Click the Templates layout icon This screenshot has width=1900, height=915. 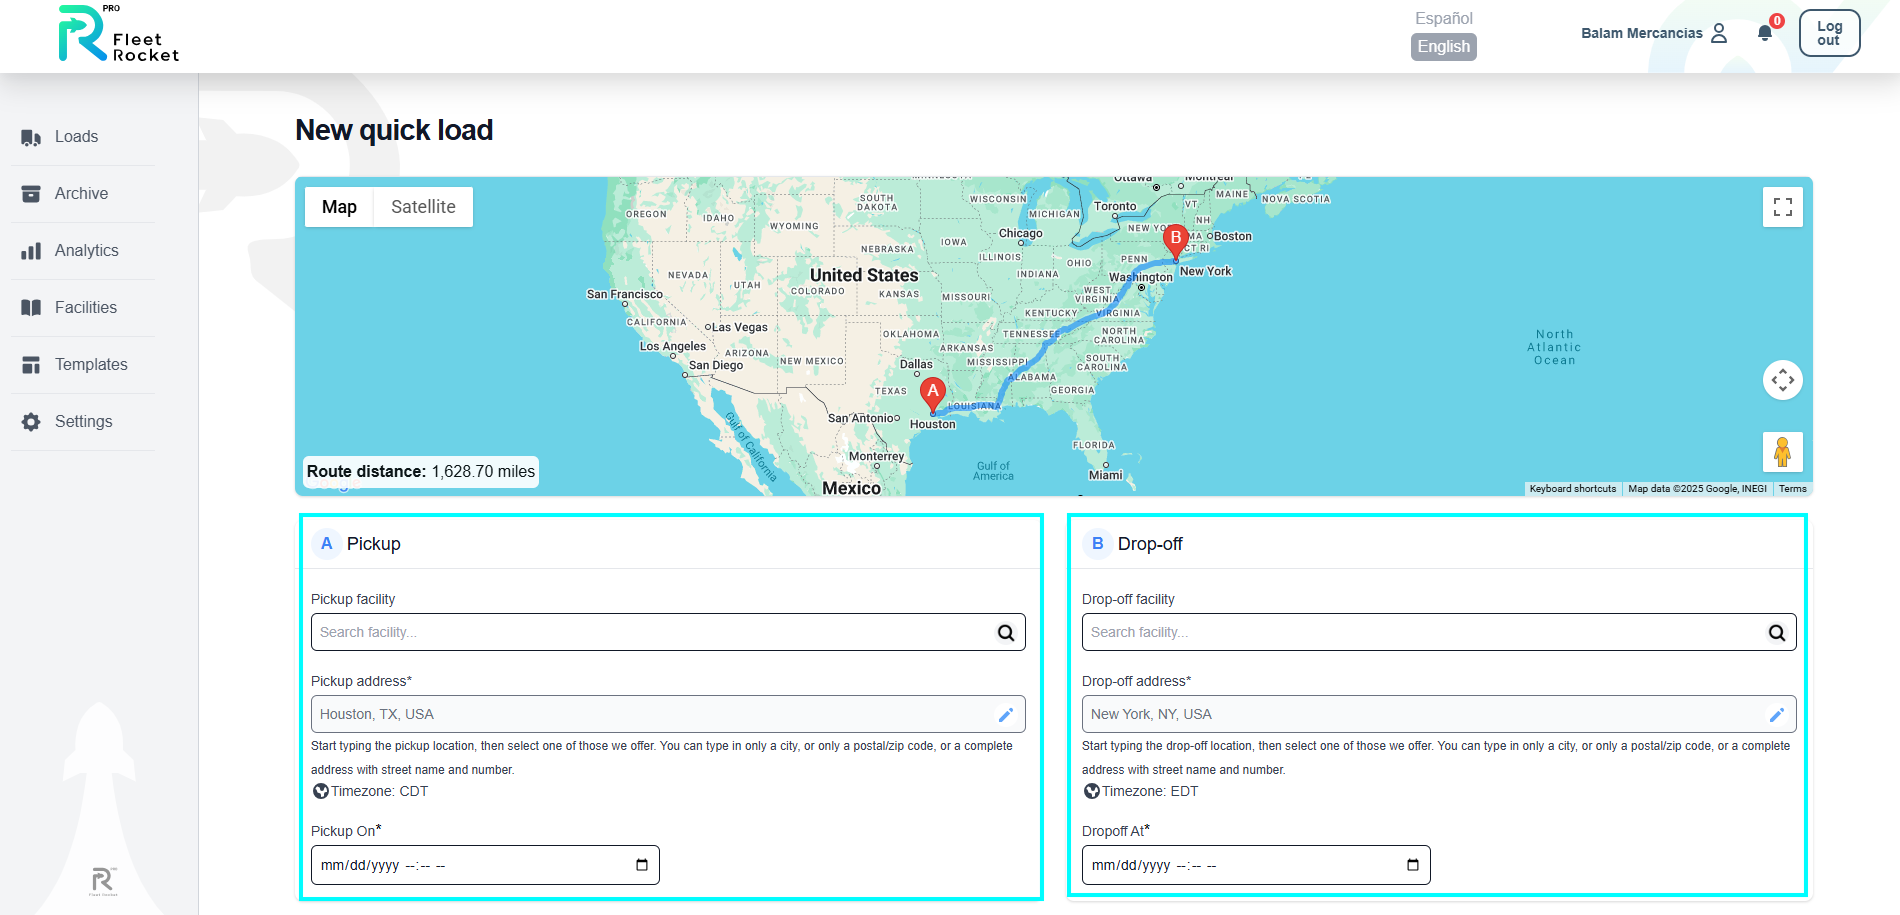point(31,365)
